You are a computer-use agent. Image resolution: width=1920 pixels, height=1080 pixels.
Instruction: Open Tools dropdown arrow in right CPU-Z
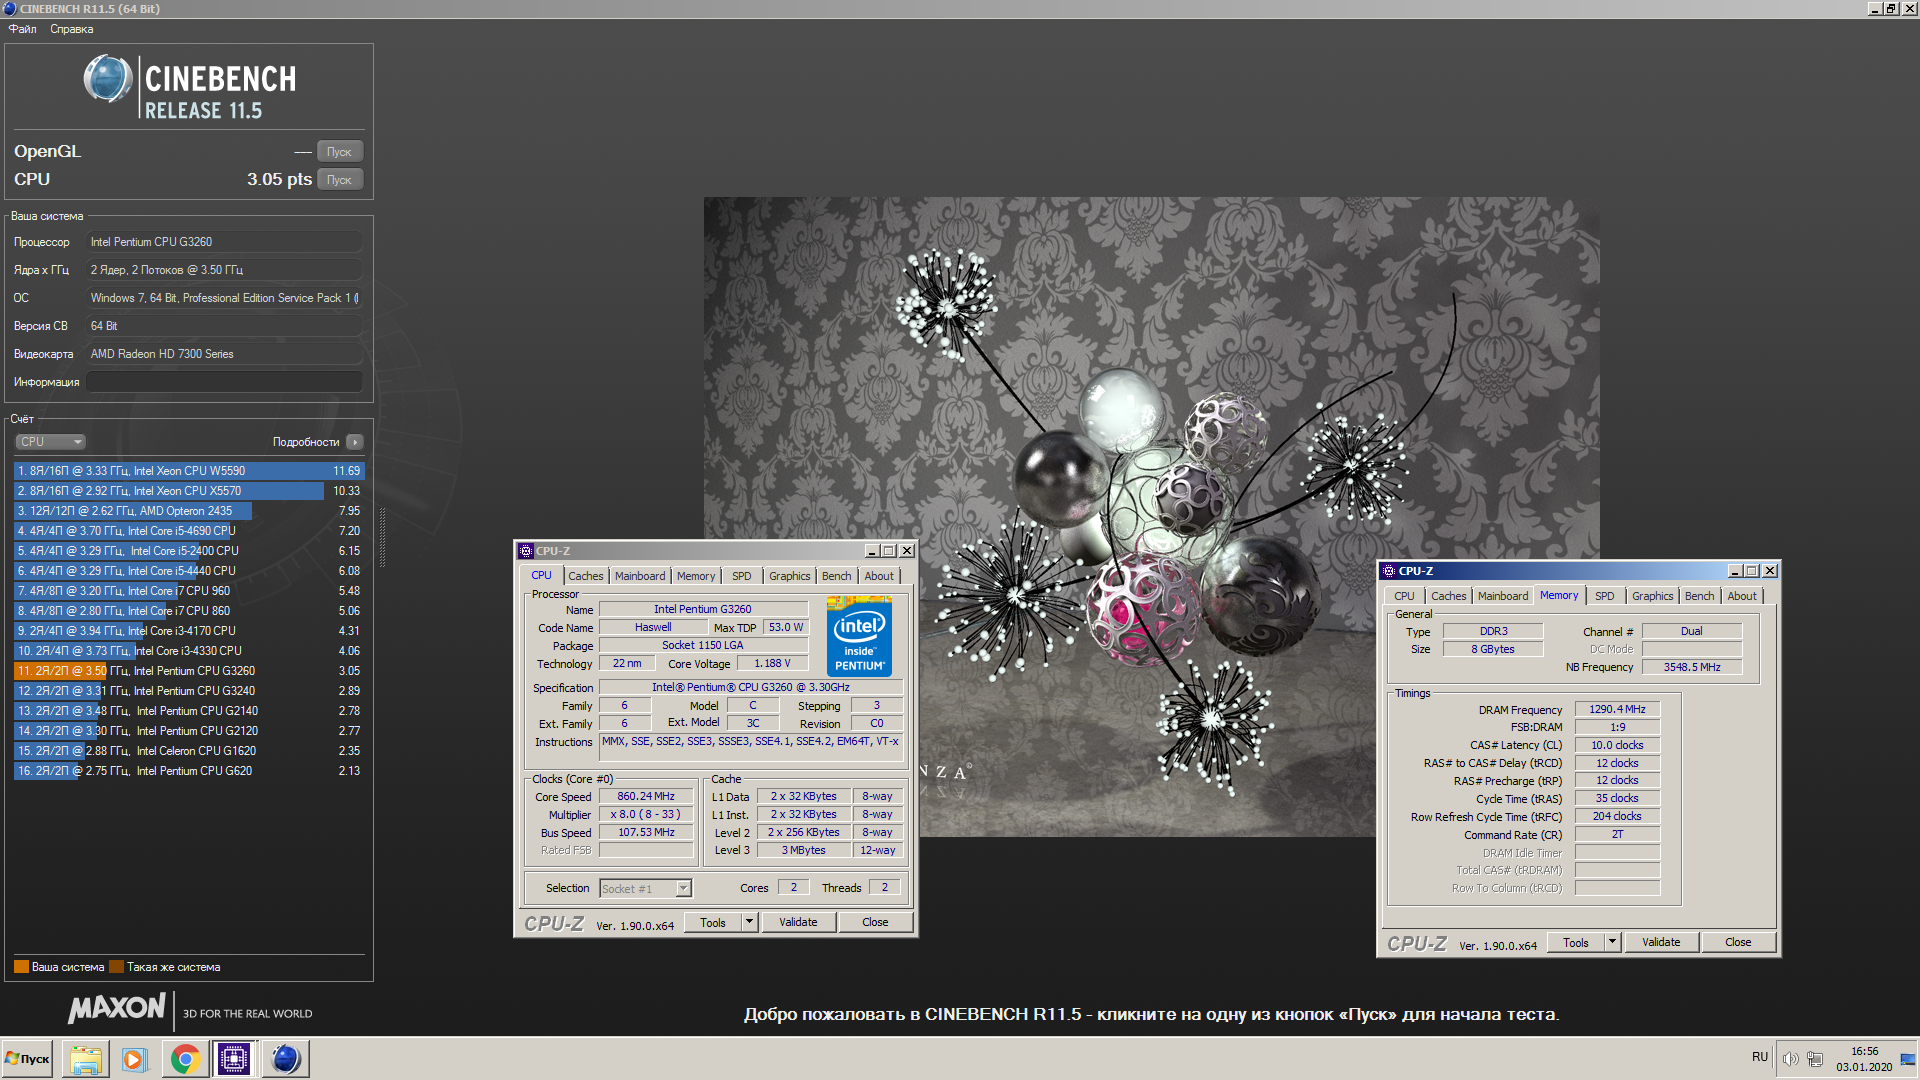1612,942
